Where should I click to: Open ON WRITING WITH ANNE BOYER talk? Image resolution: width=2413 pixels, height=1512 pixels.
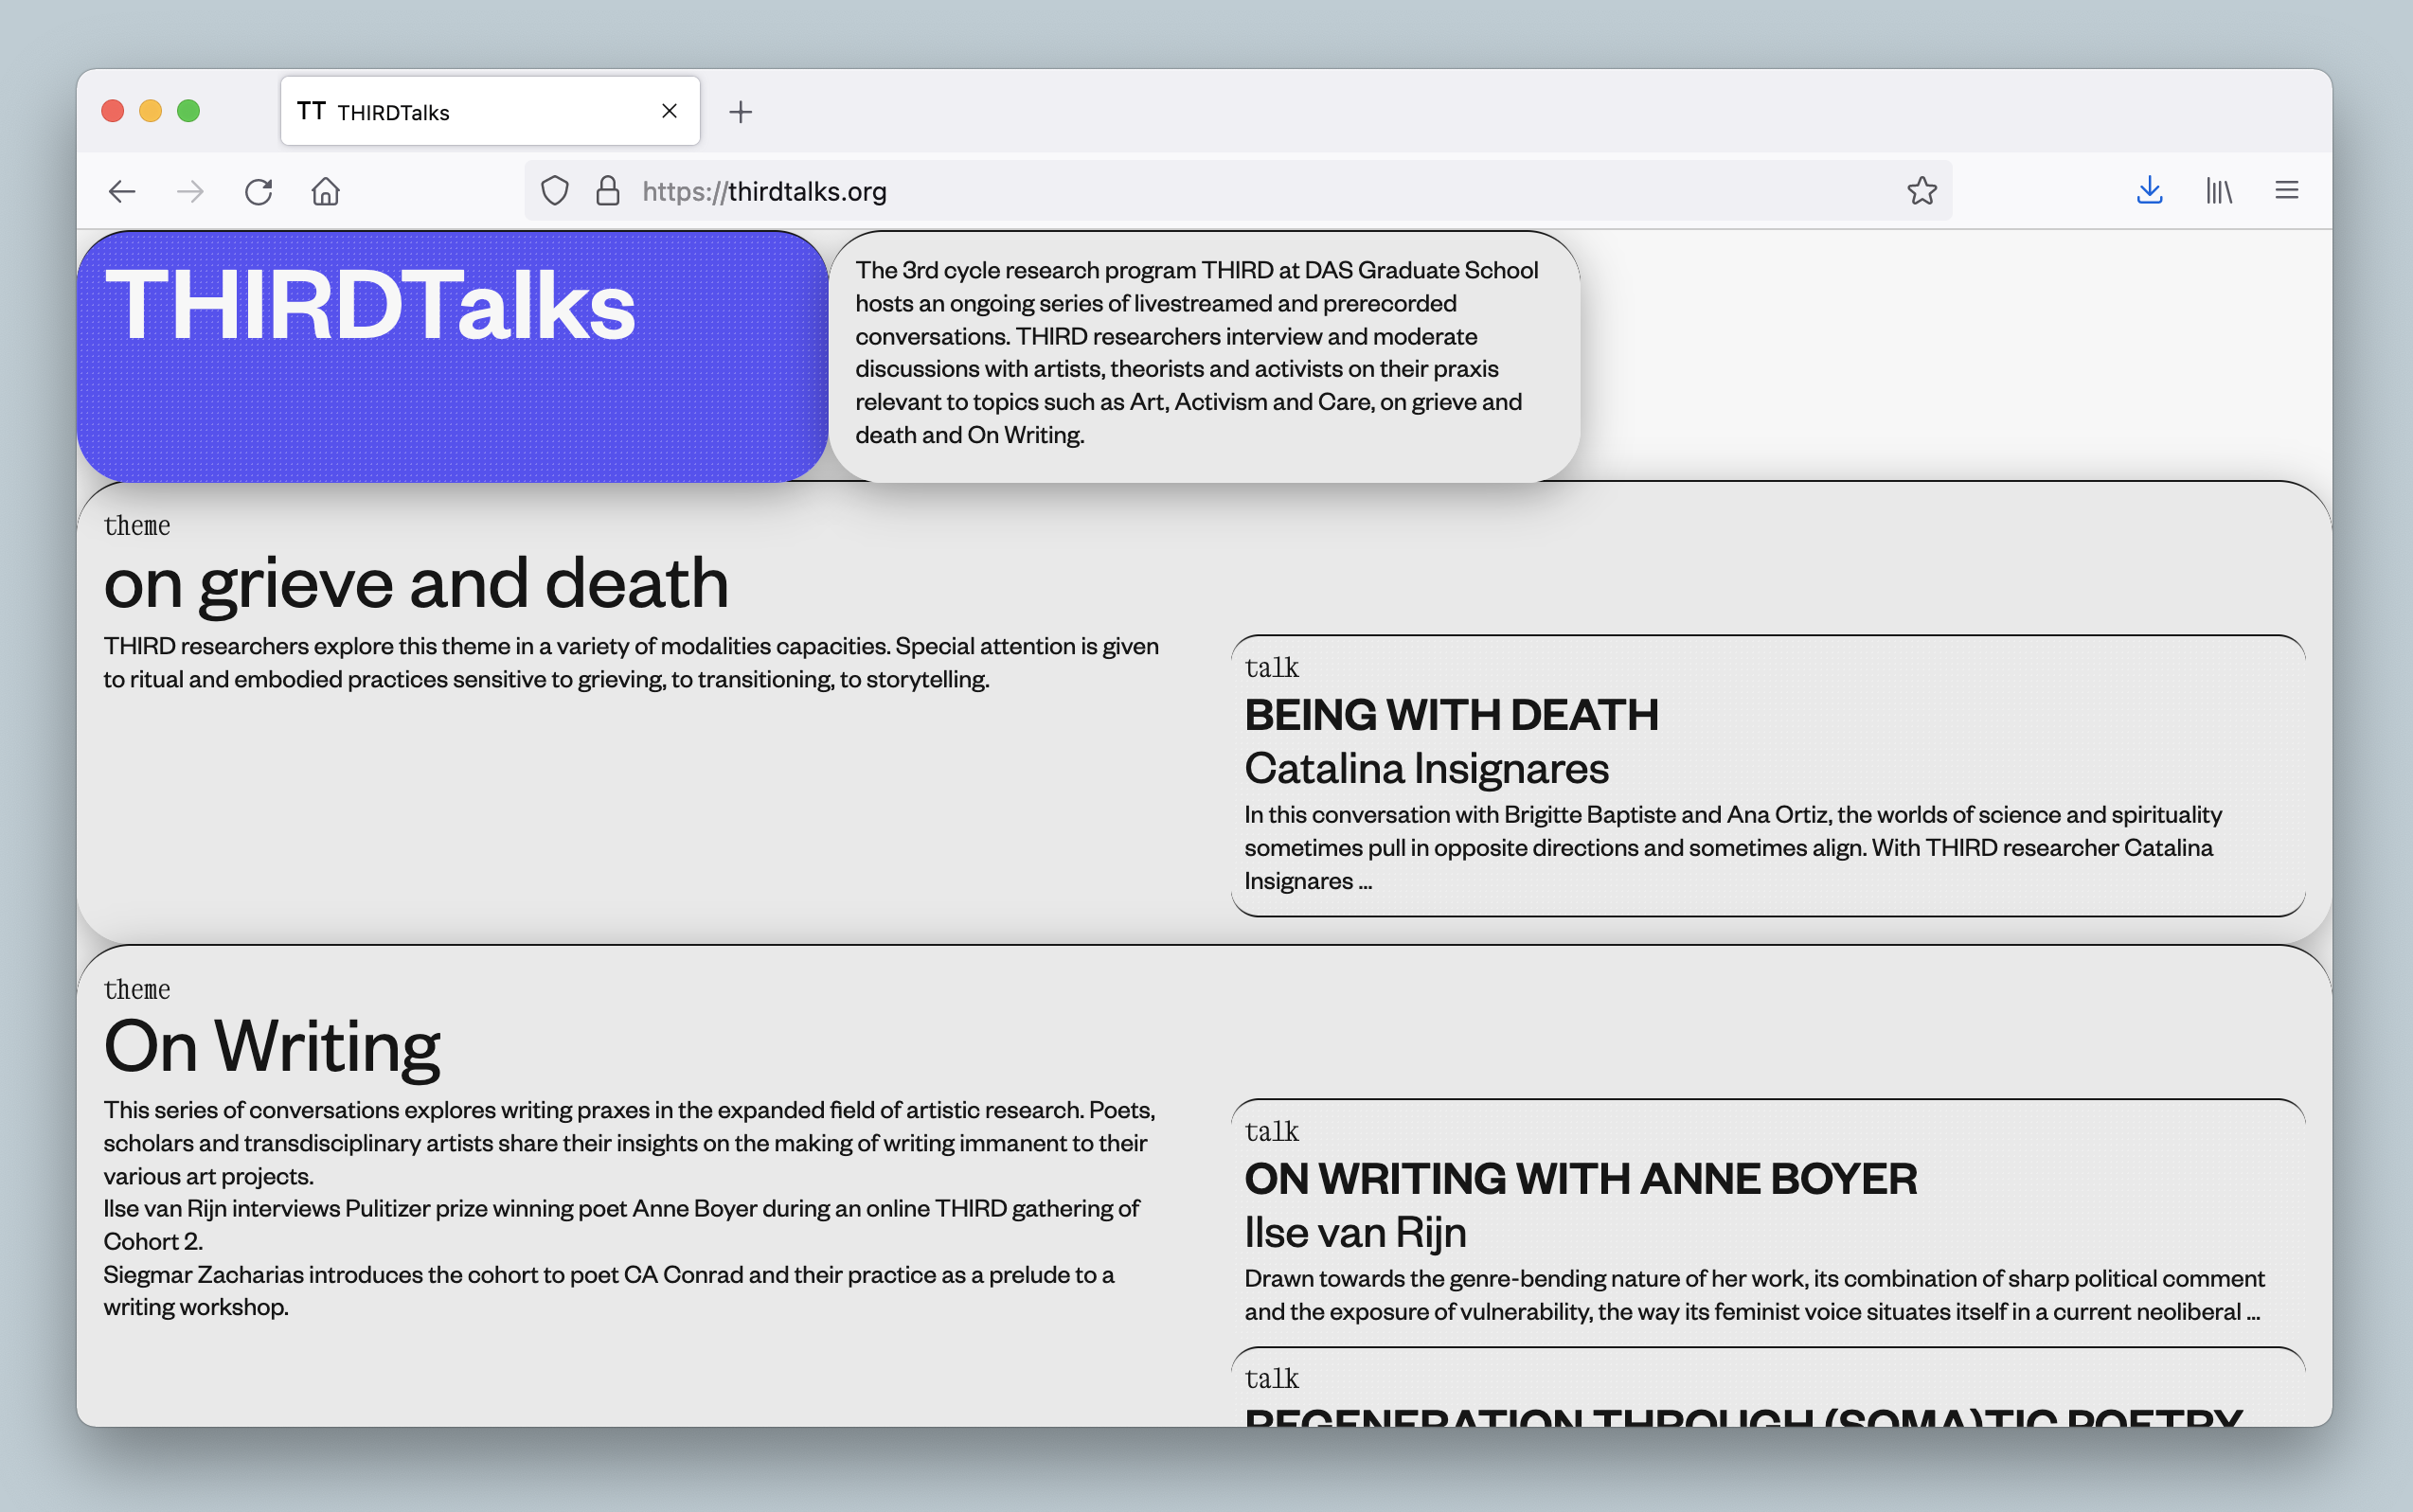click(x=1580, y=1179)
